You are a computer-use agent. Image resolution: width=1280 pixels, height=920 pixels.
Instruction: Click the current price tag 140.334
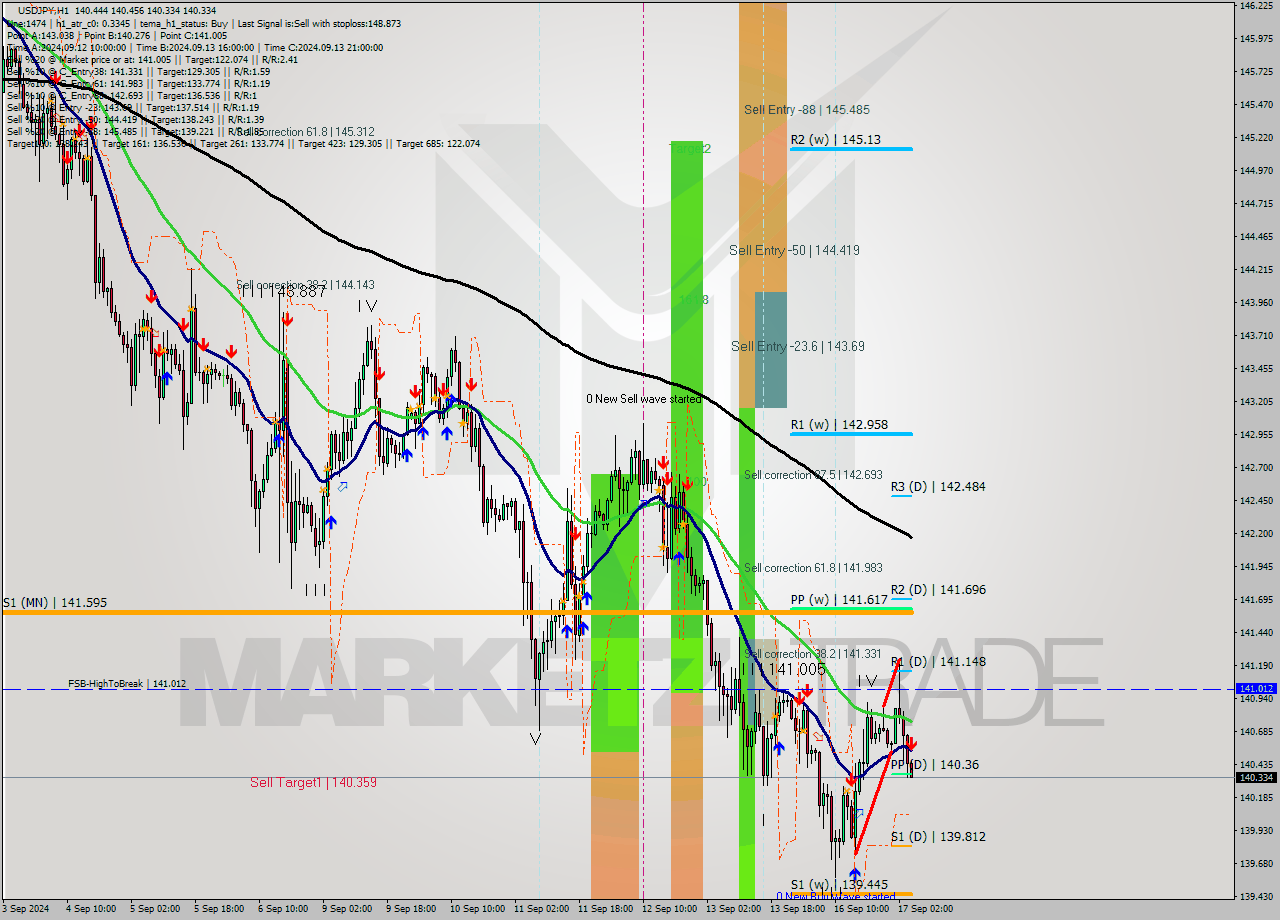pos(1256,777)
